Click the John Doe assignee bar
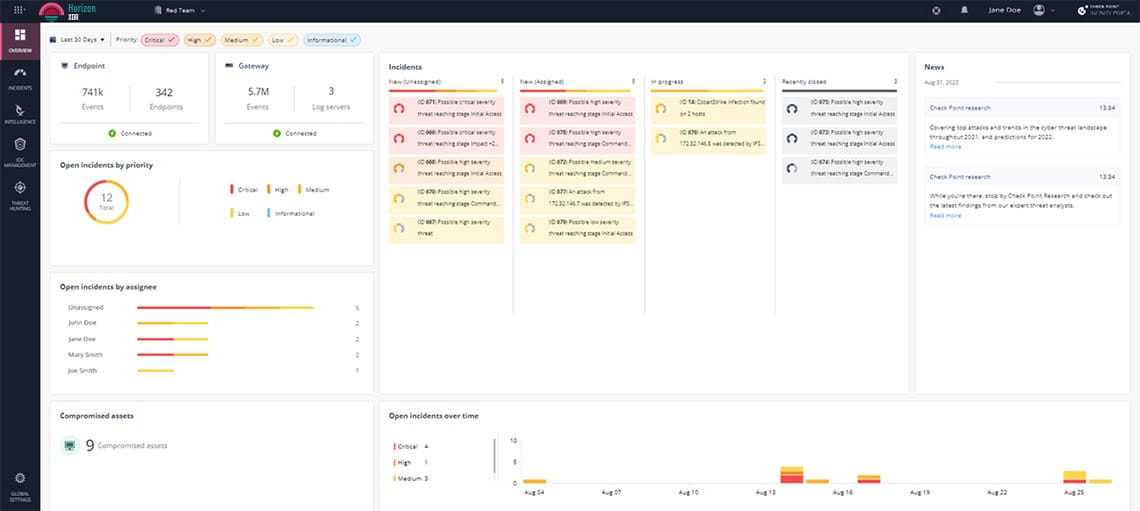Screen dimensions: 1140x511 click(x=172, y=323)
